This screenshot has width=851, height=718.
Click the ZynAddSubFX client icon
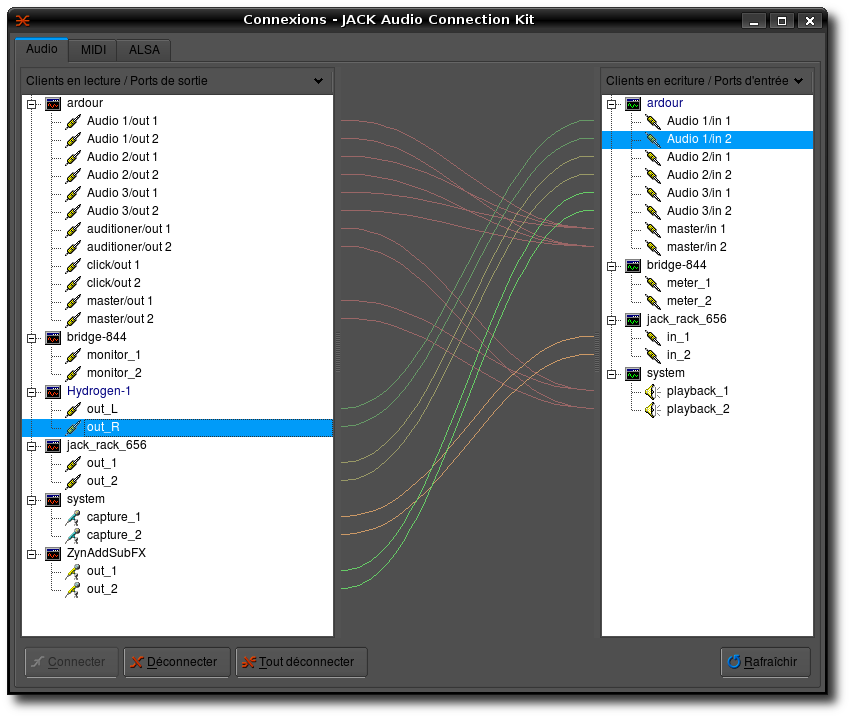[53, 554]
